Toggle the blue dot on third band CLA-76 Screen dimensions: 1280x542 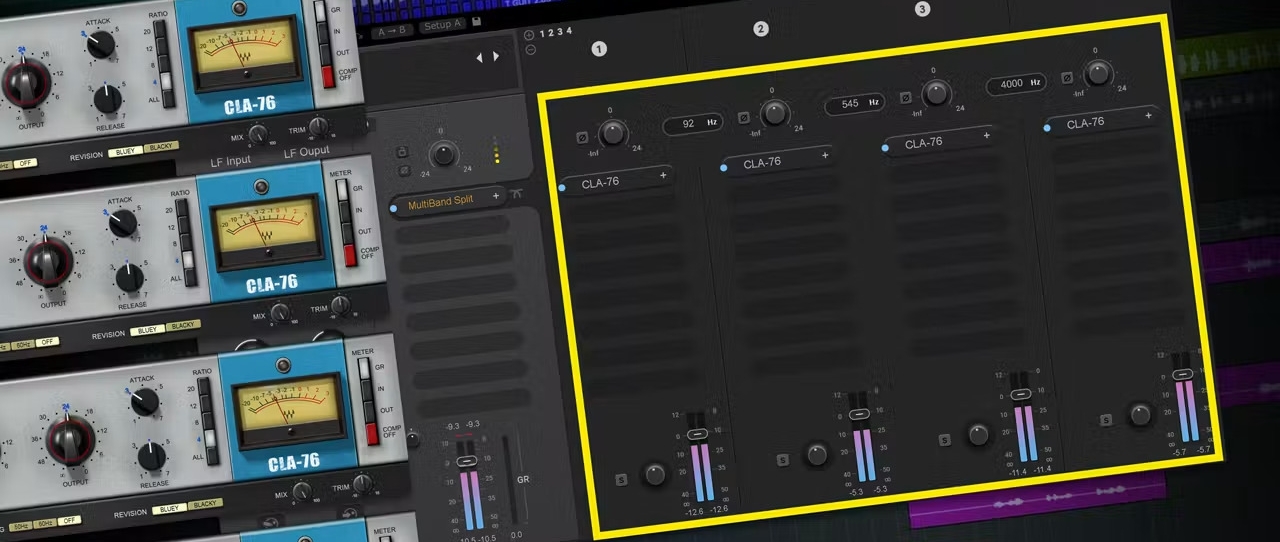click(886, 148)
